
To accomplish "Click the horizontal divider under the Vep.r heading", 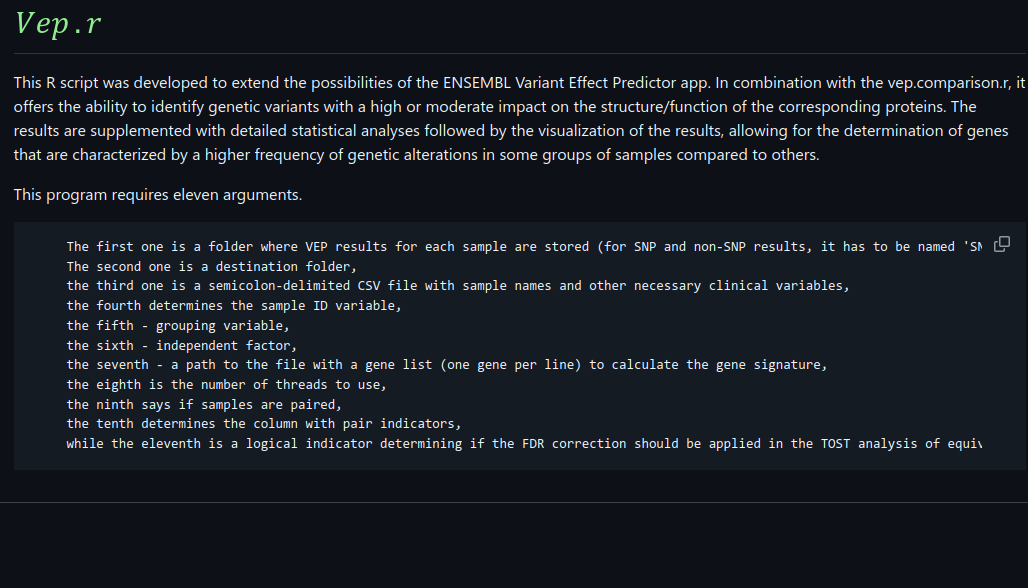I will pos(514,53).
